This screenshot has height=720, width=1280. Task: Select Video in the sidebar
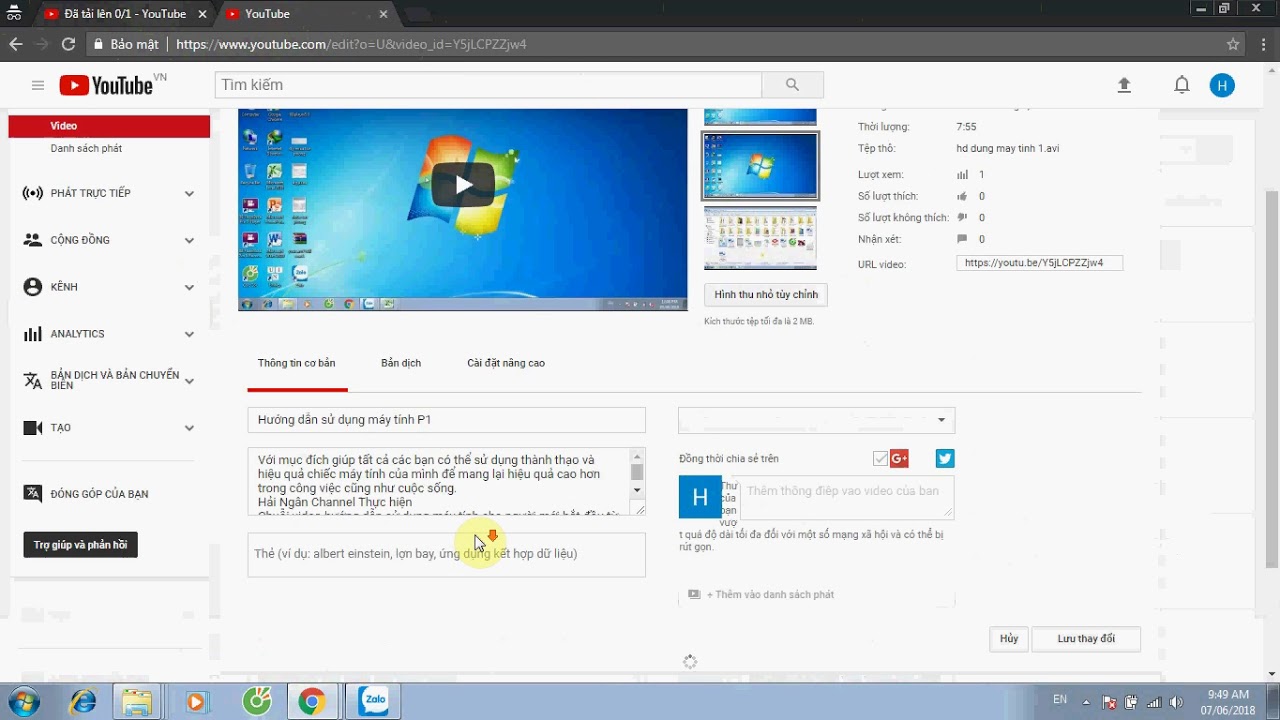point(109,126)
